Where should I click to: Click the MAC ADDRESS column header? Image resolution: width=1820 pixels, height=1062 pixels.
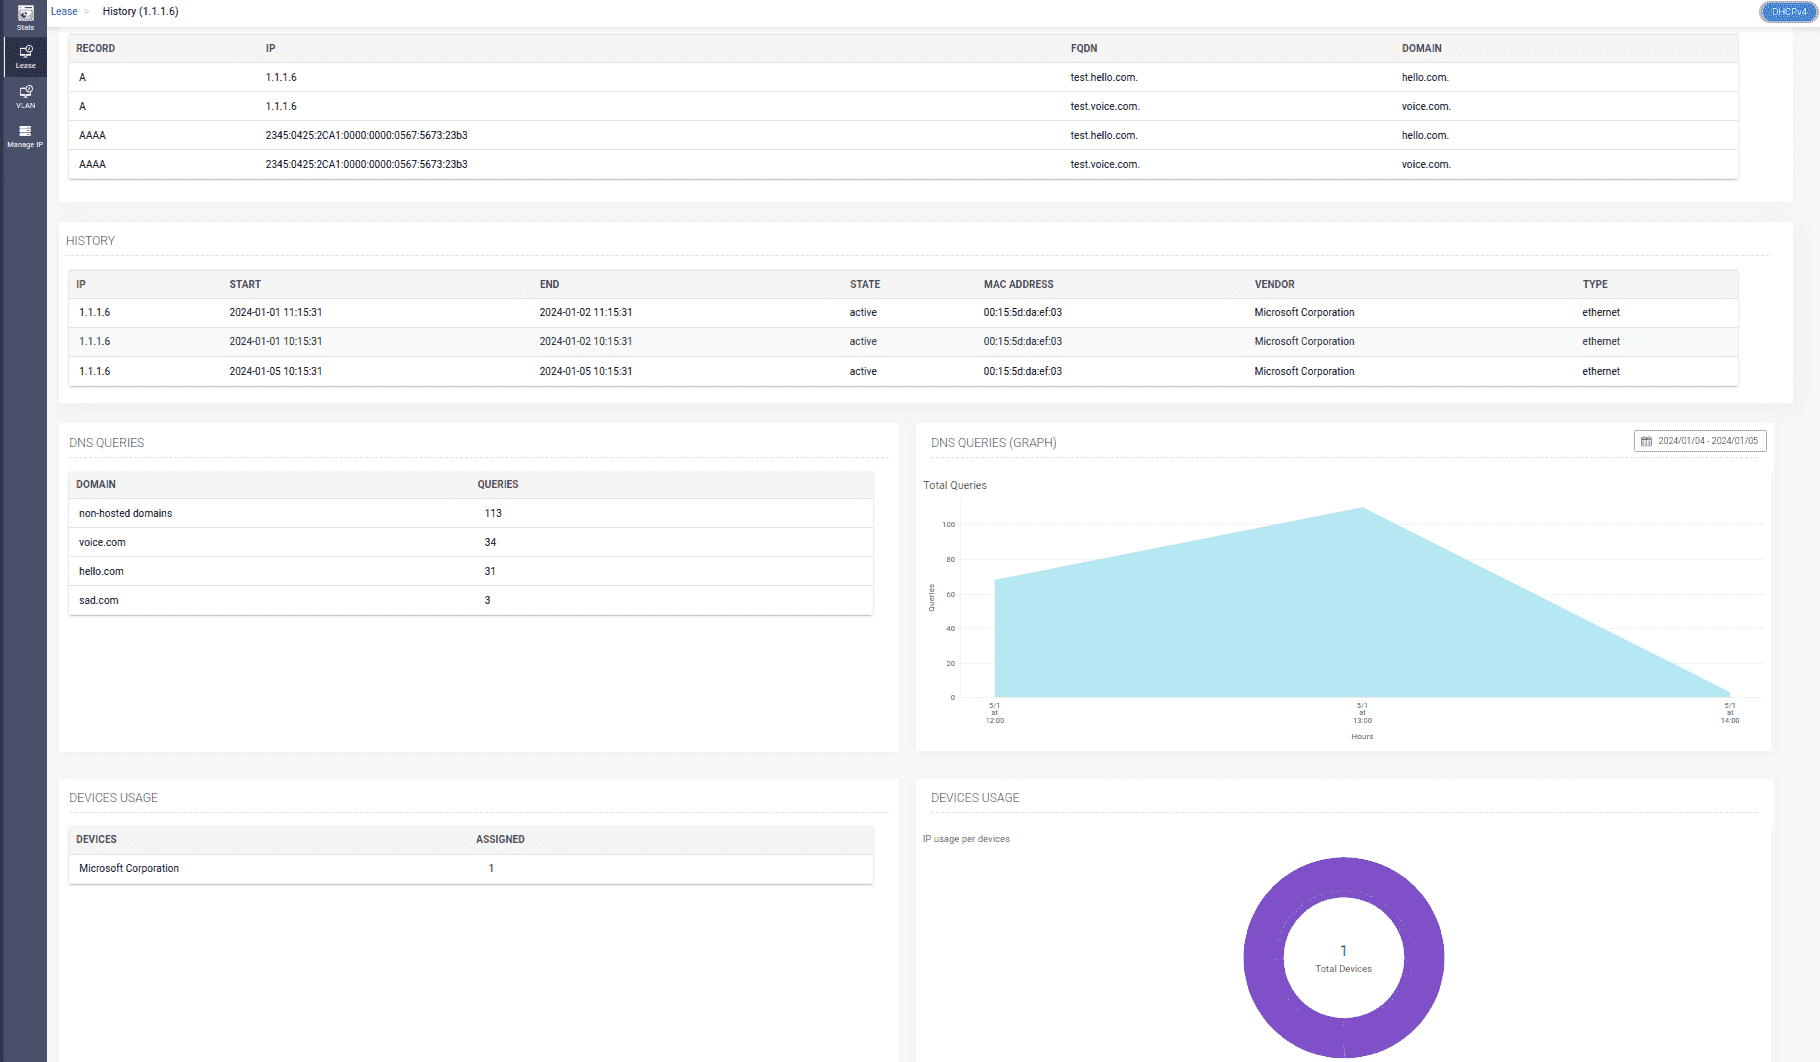pyautogui.click(x=1018, y=284)
